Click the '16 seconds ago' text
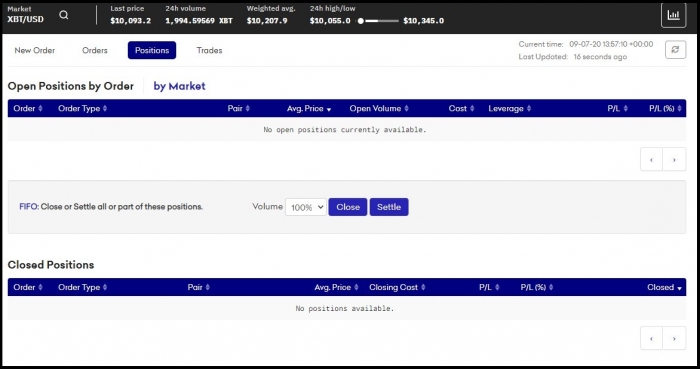Viewport: 700px width, 369px height. click(600, 57)
